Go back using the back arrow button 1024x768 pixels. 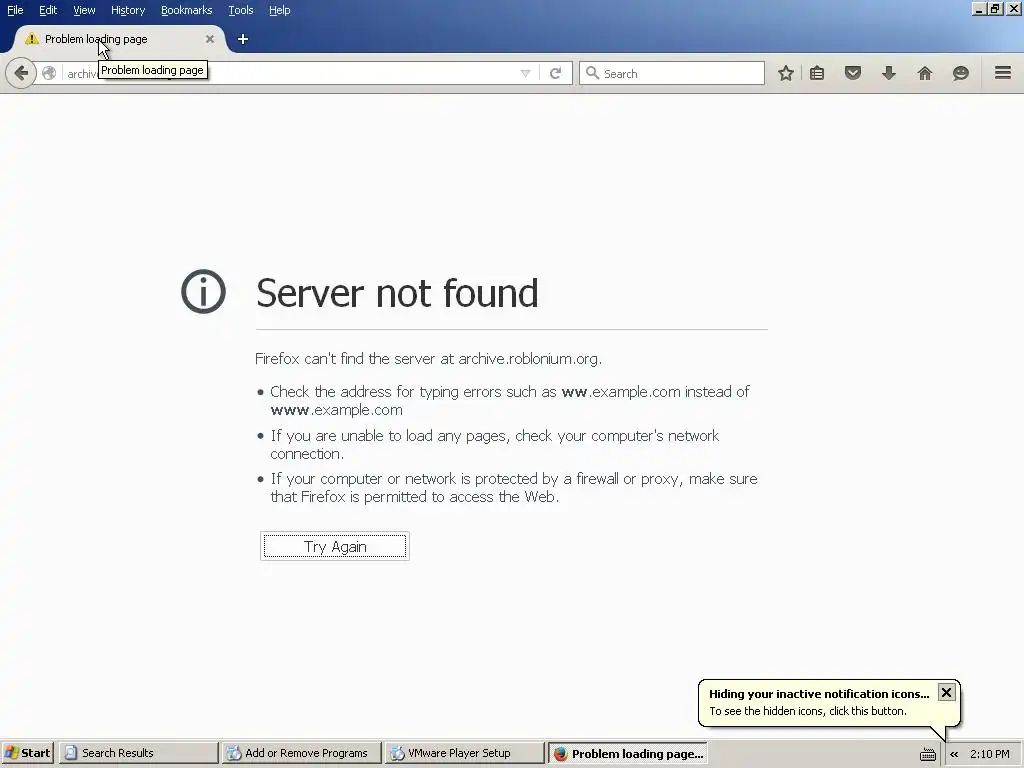20,72
